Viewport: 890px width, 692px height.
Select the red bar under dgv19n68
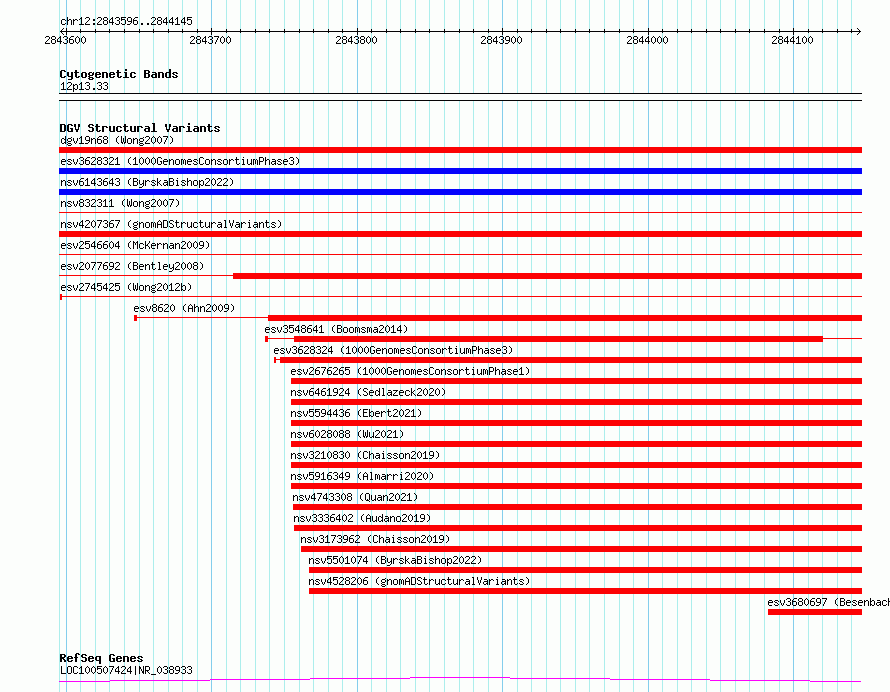point(460,150)
